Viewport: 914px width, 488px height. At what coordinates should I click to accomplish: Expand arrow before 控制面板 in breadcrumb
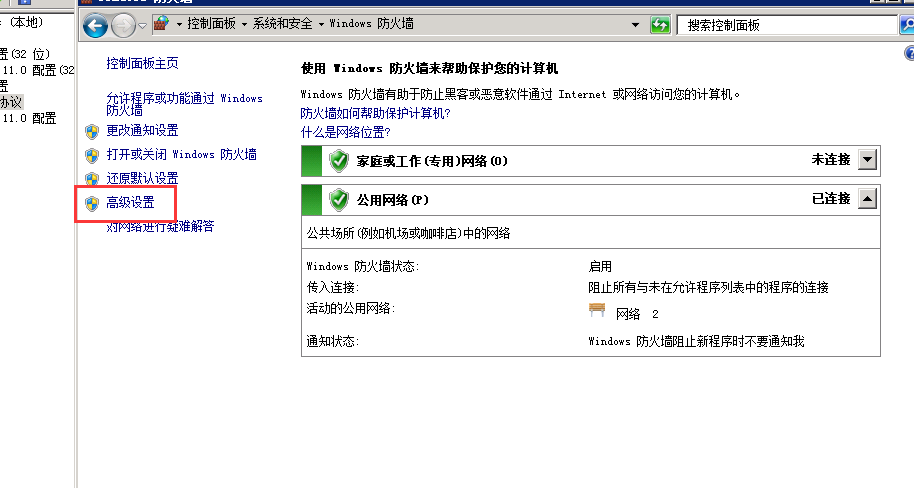click(x=179, y=24)
